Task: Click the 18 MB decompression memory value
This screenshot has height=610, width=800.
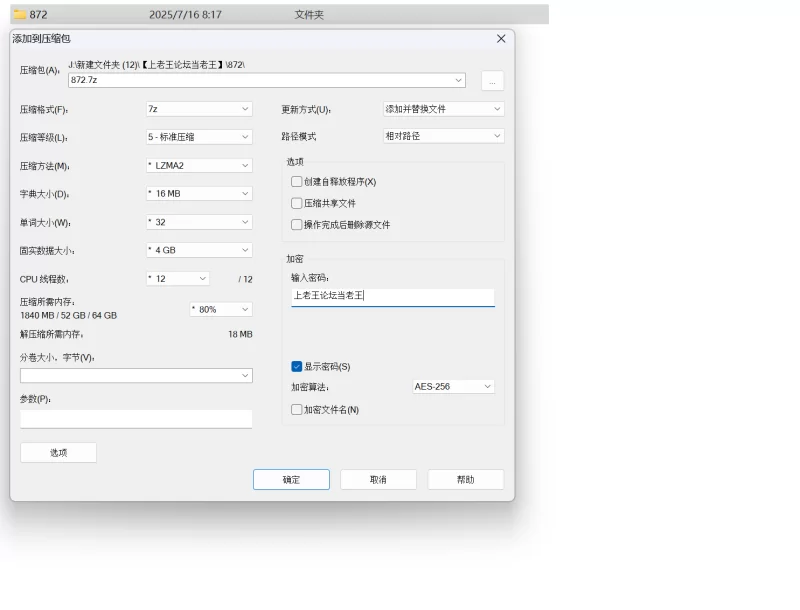Action: click(240, 334)
